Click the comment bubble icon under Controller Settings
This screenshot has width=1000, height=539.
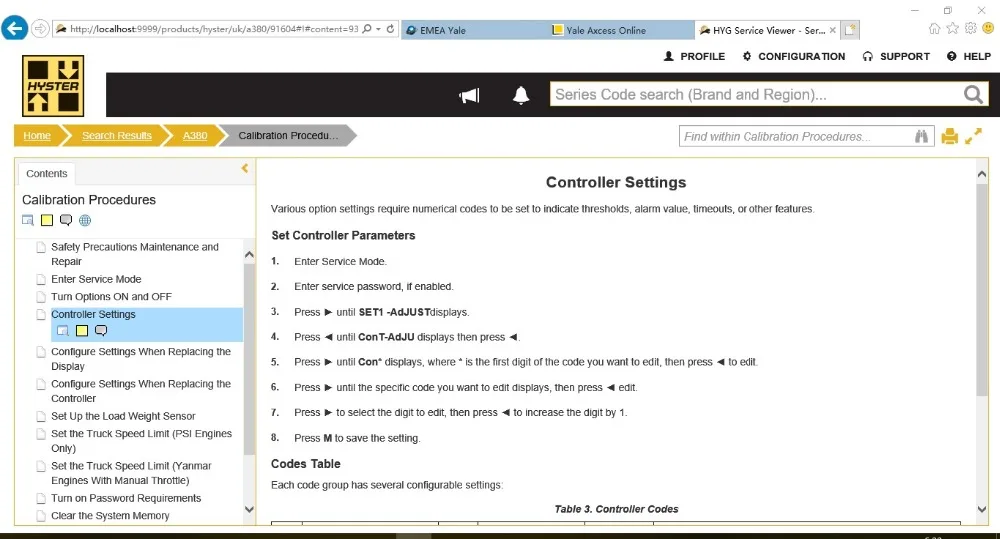point(101,330)
